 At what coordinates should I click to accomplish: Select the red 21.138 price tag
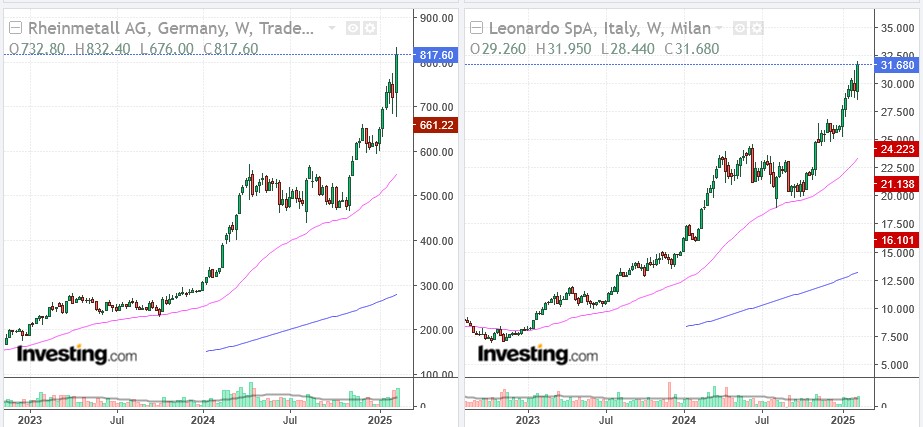[x=893, y=184]
